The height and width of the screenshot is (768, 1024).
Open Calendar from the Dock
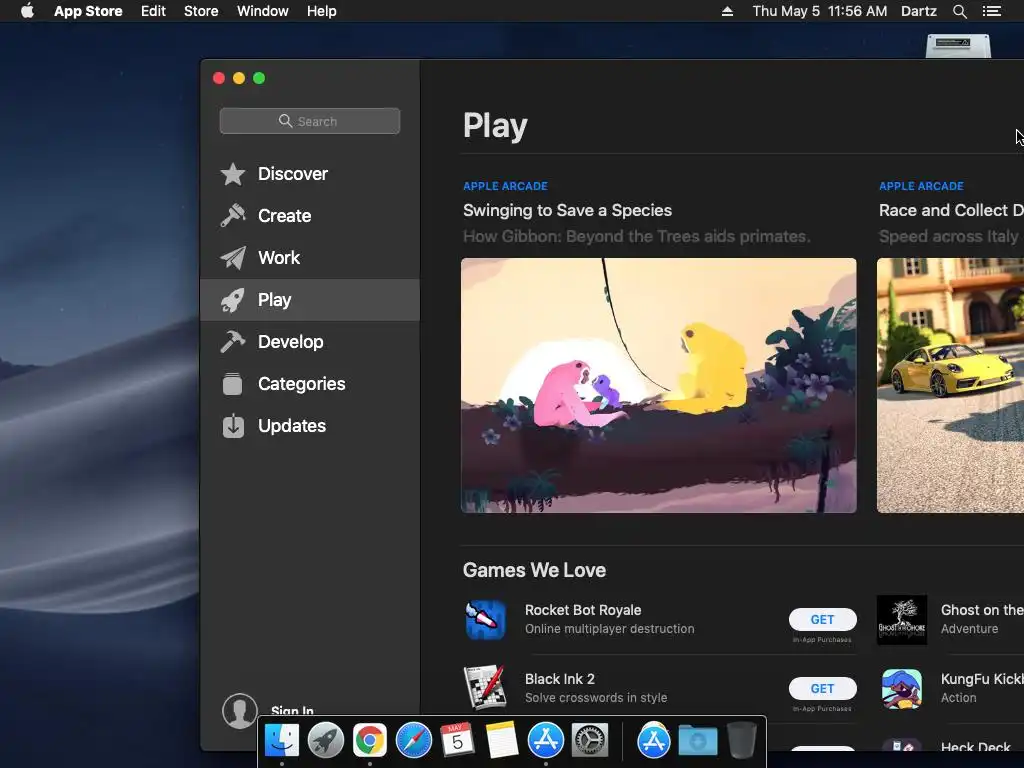coord(457,741)
